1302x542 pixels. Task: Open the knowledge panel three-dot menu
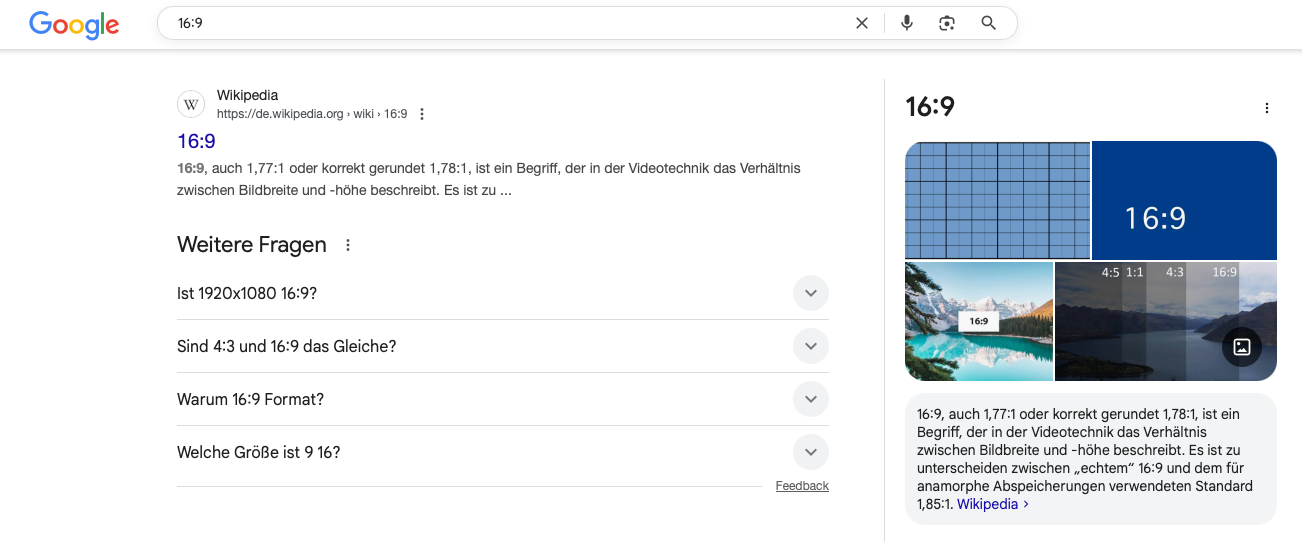click(1267, 108)
